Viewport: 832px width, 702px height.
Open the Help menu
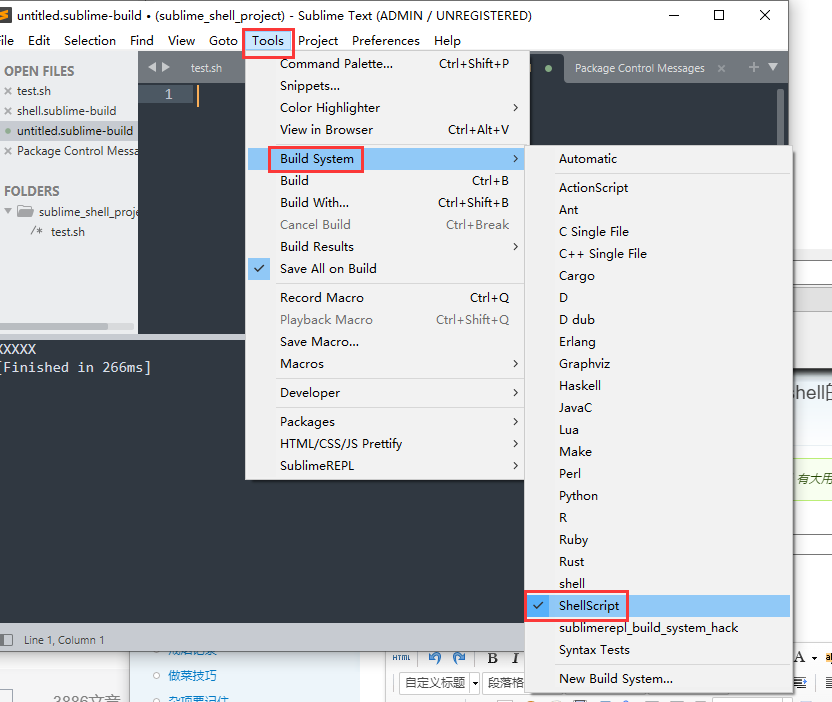pyautogui.click(x=447, y=41)
